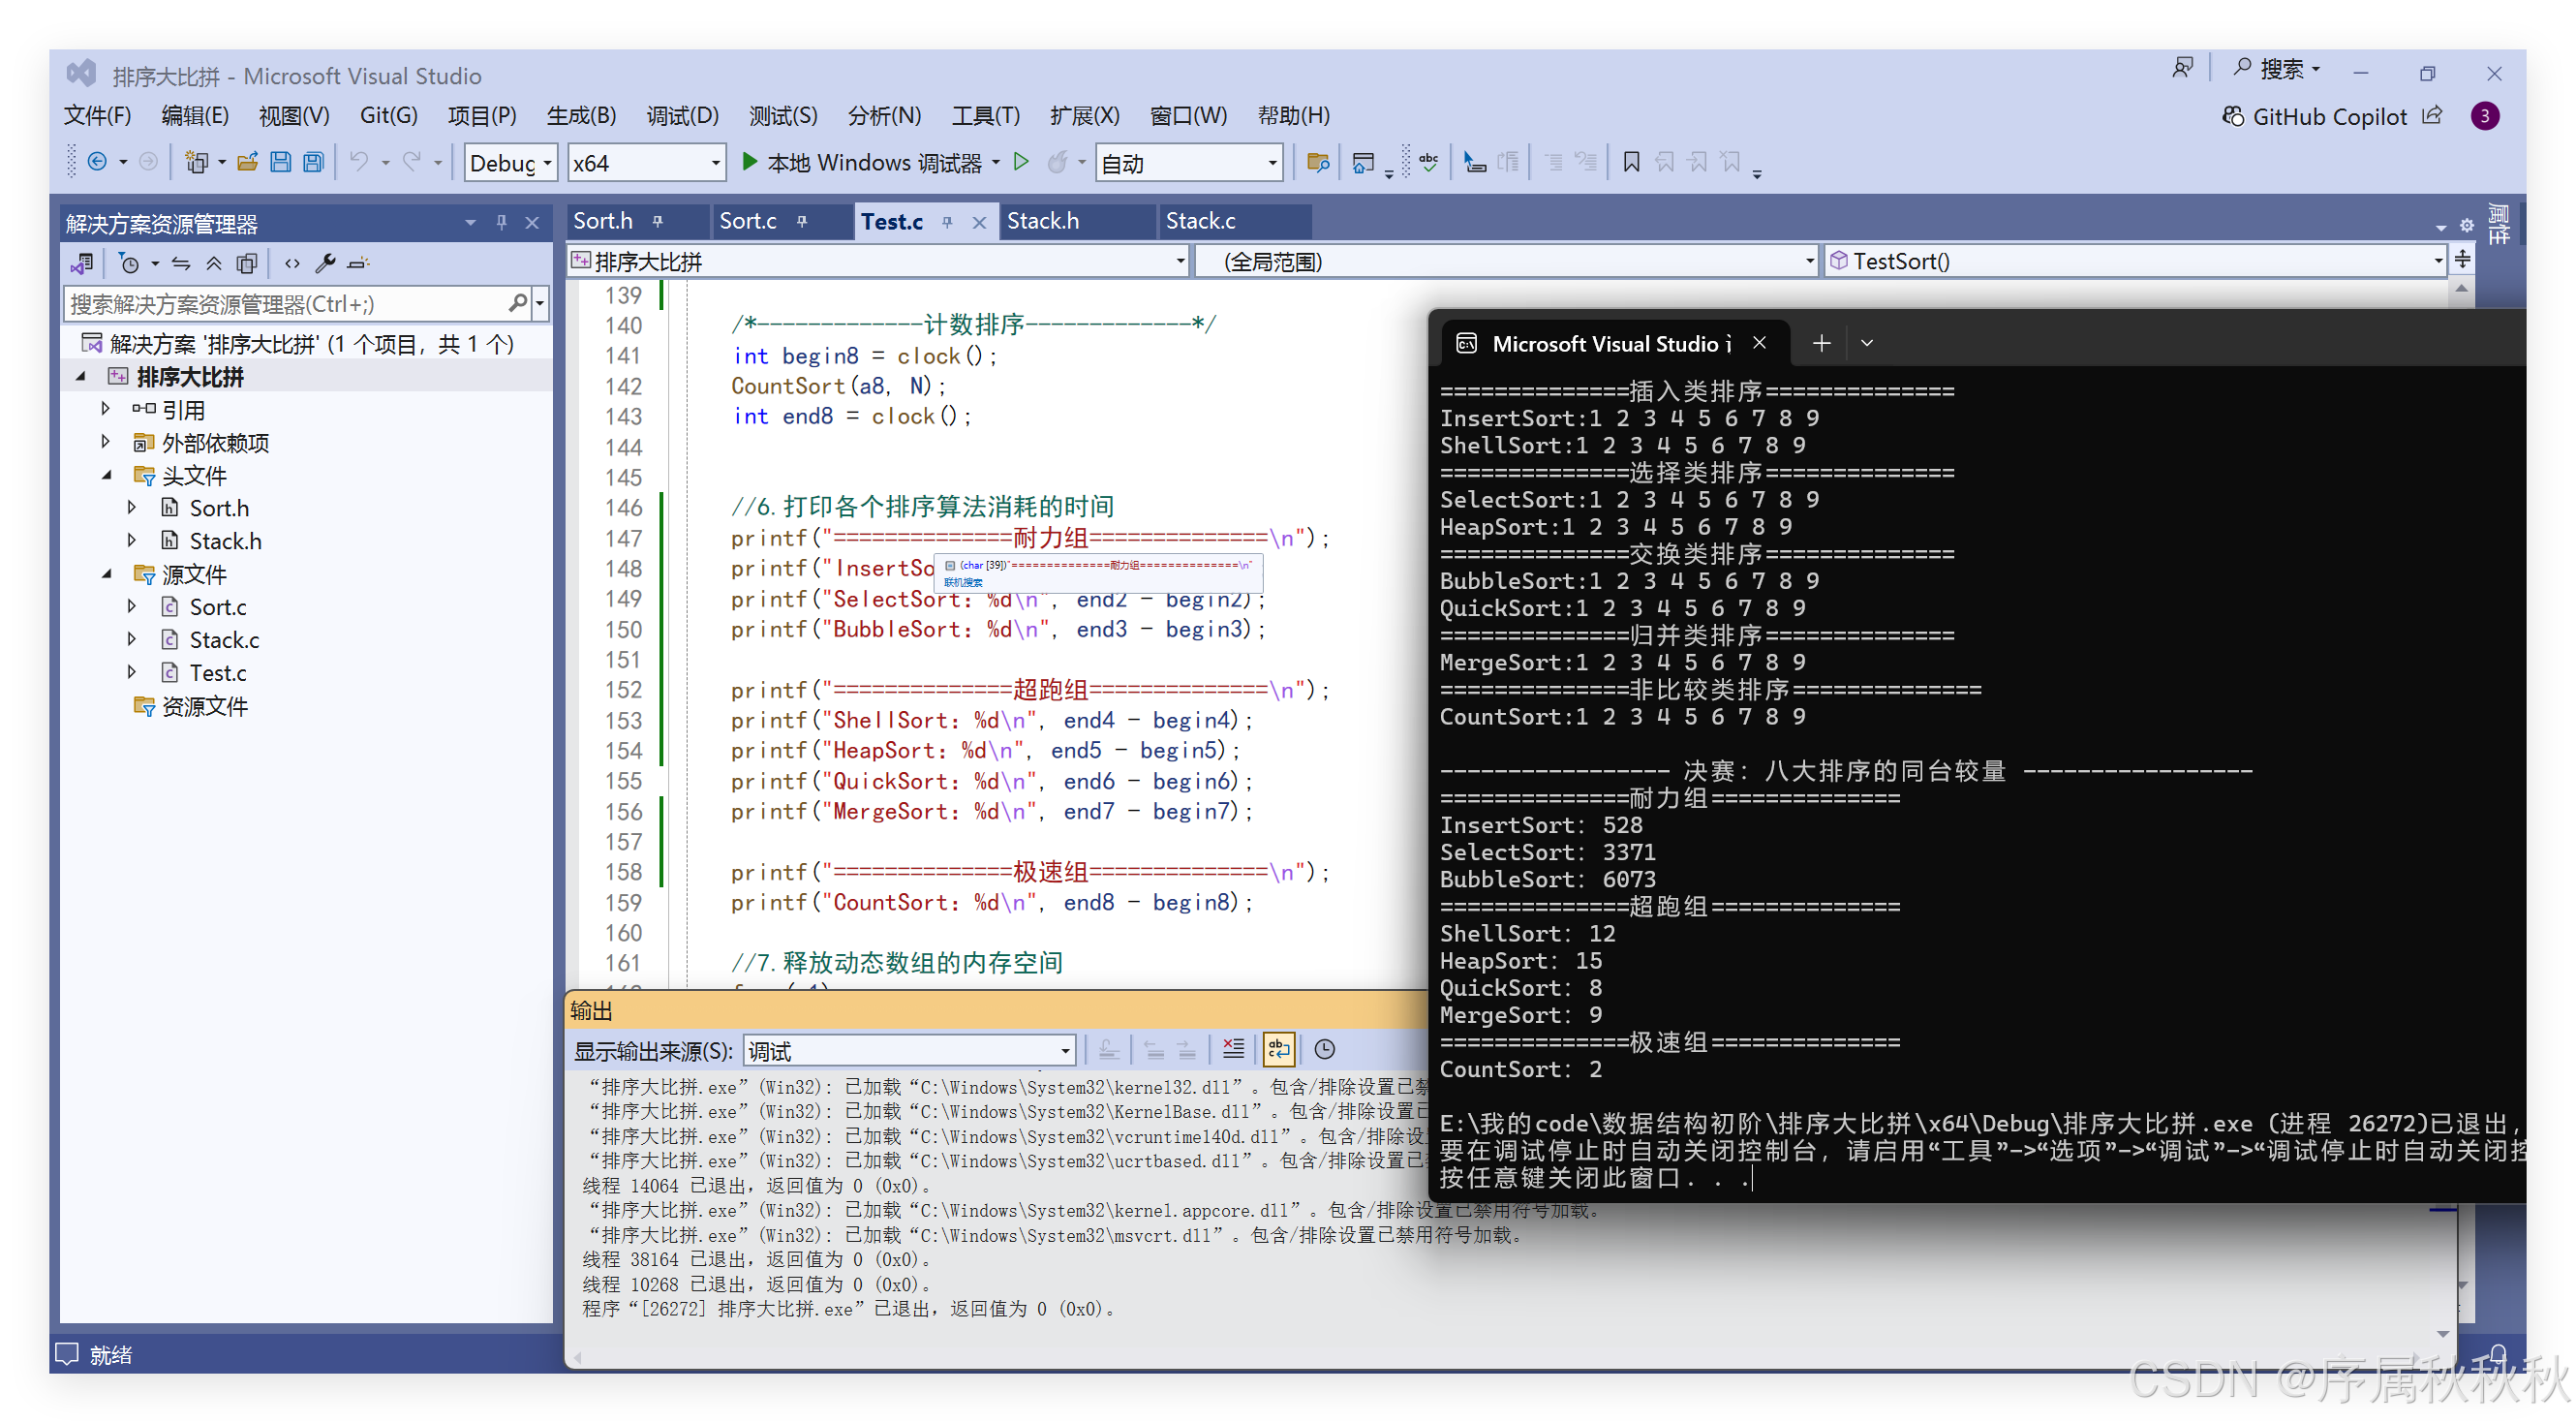Image resolution: width=2576 pixels, height=1423 pixels.
Task: Click the Save All toolbar icon
Action: click(314, 162)
